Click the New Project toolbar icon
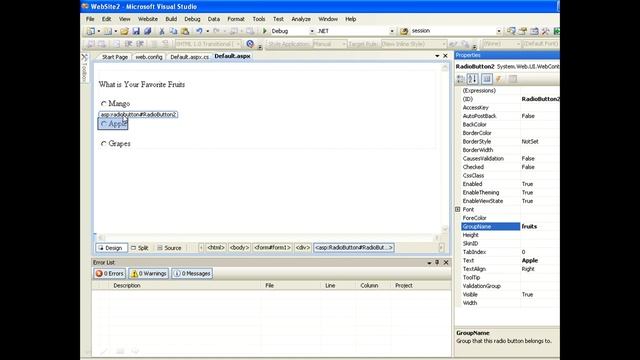The height and width of the screenshot is (360, 640). pyautogui.click(x=91, y=31)
